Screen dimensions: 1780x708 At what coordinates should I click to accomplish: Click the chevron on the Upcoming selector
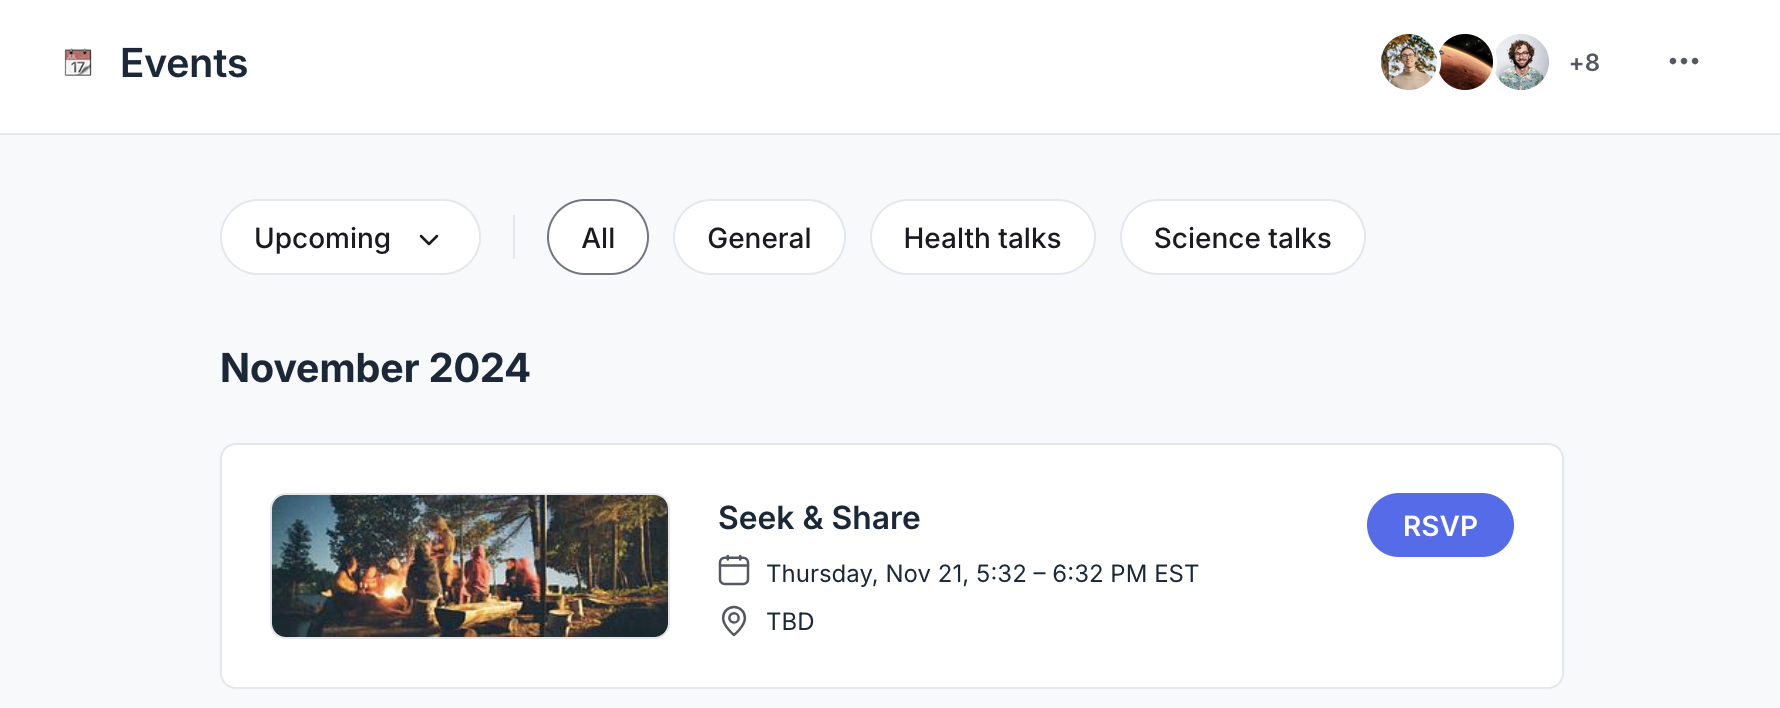click(430, 239)
